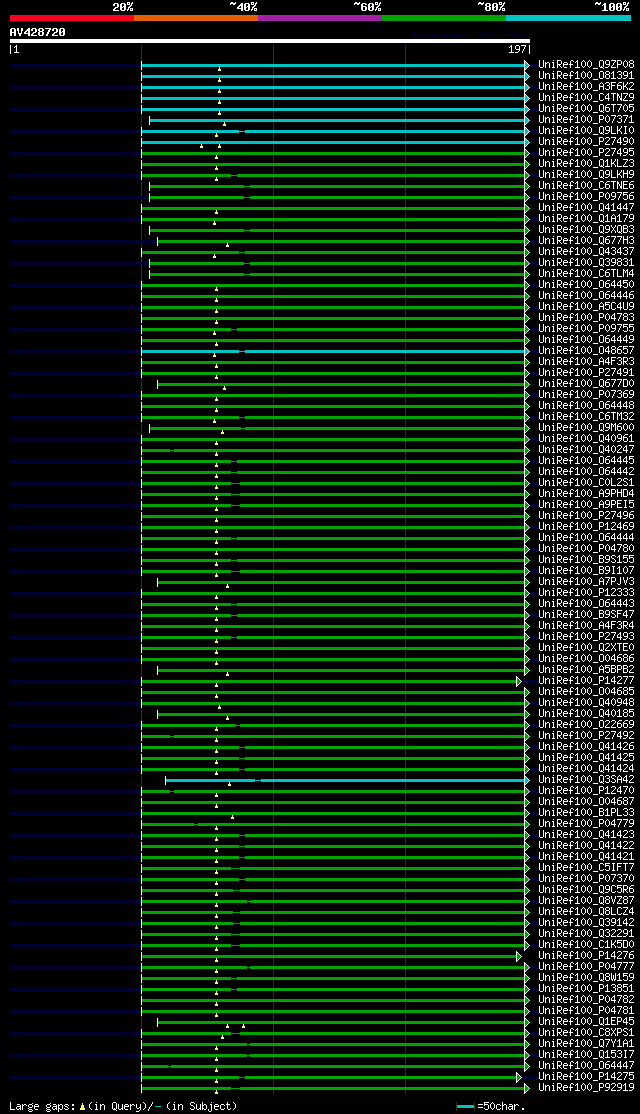The width and height of the screenshot is (640, 1114).
Task: Click the green ~80% legend segment
Action: pyautogui.click(x=444, y=18)
